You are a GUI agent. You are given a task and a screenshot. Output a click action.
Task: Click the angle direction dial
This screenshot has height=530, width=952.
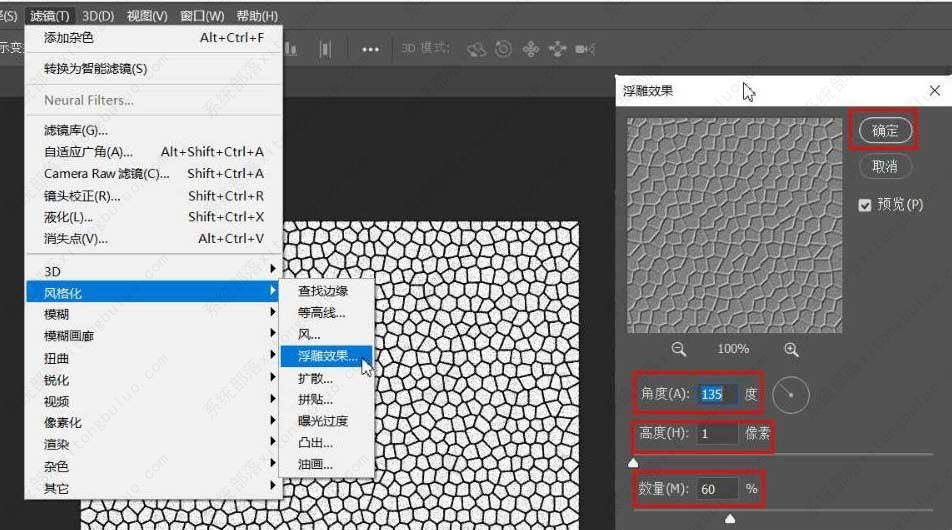click(x=790, y=394)
